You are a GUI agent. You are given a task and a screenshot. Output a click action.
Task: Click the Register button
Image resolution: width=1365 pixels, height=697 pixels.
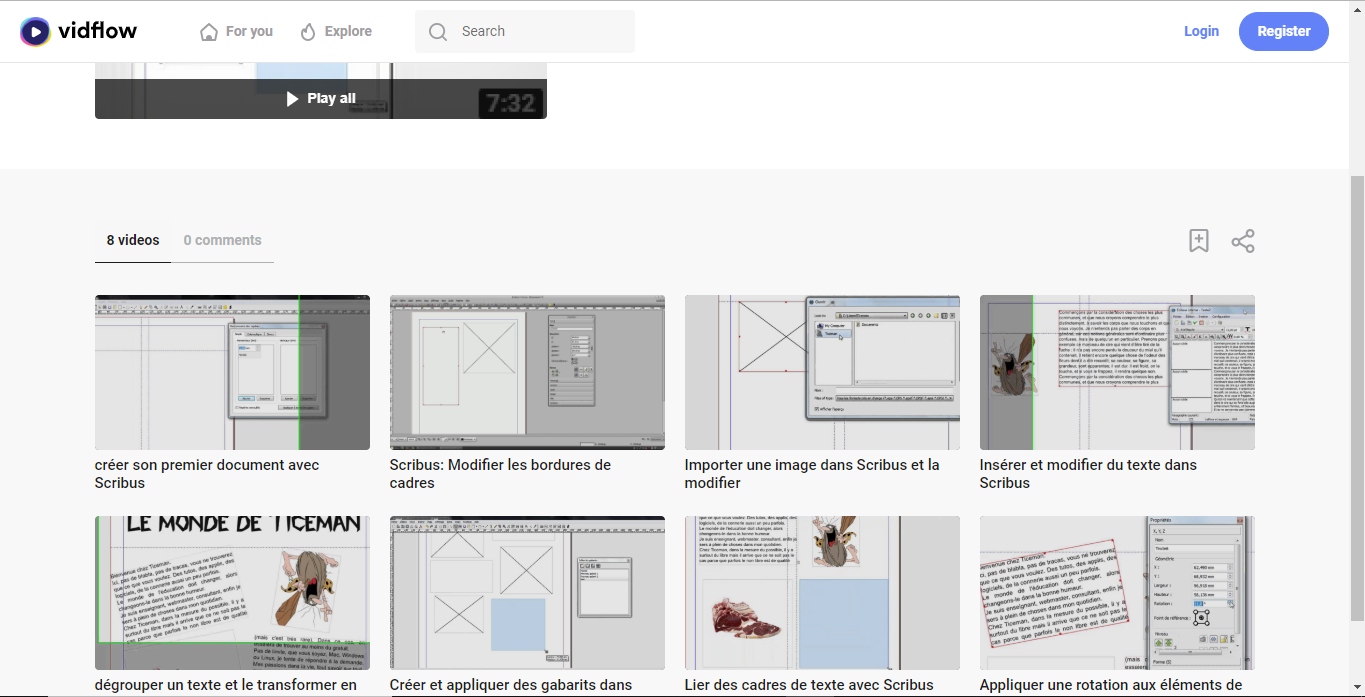1284,31
